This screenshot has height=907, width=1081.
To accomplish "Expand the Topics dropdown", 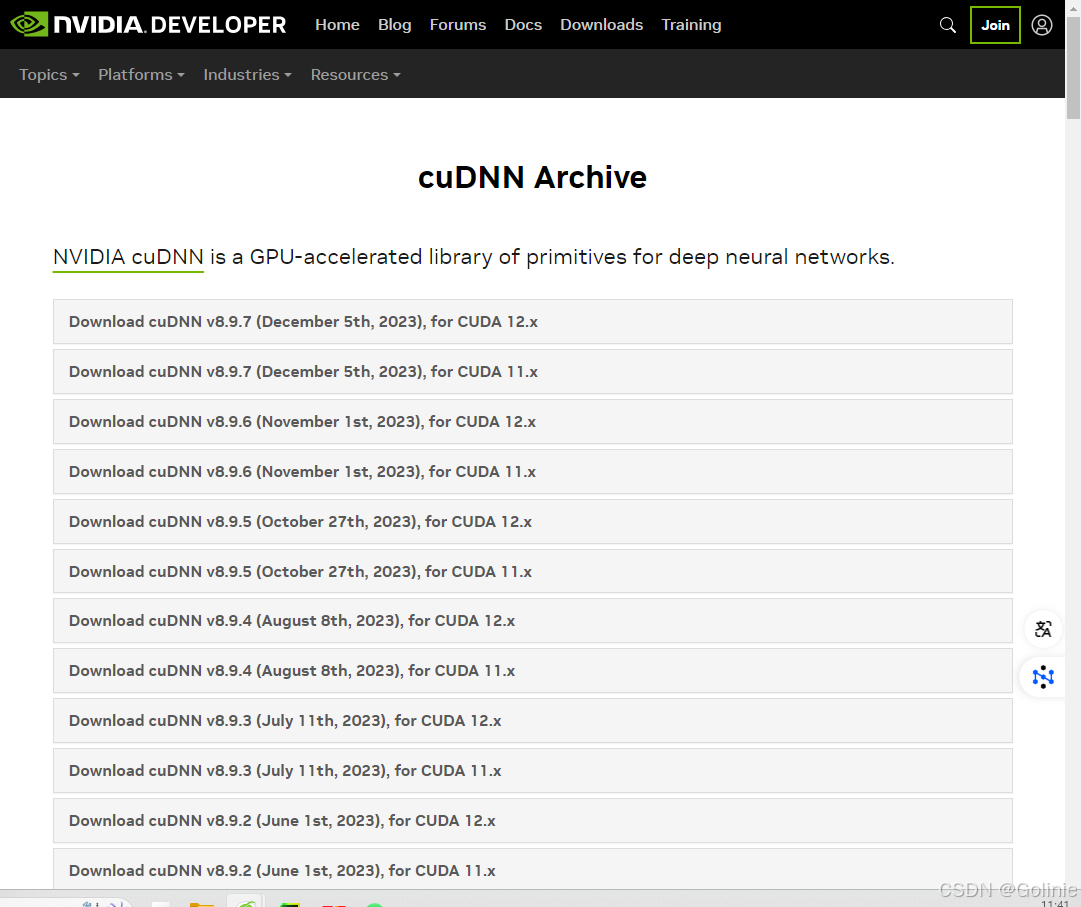I will [49, 74].
